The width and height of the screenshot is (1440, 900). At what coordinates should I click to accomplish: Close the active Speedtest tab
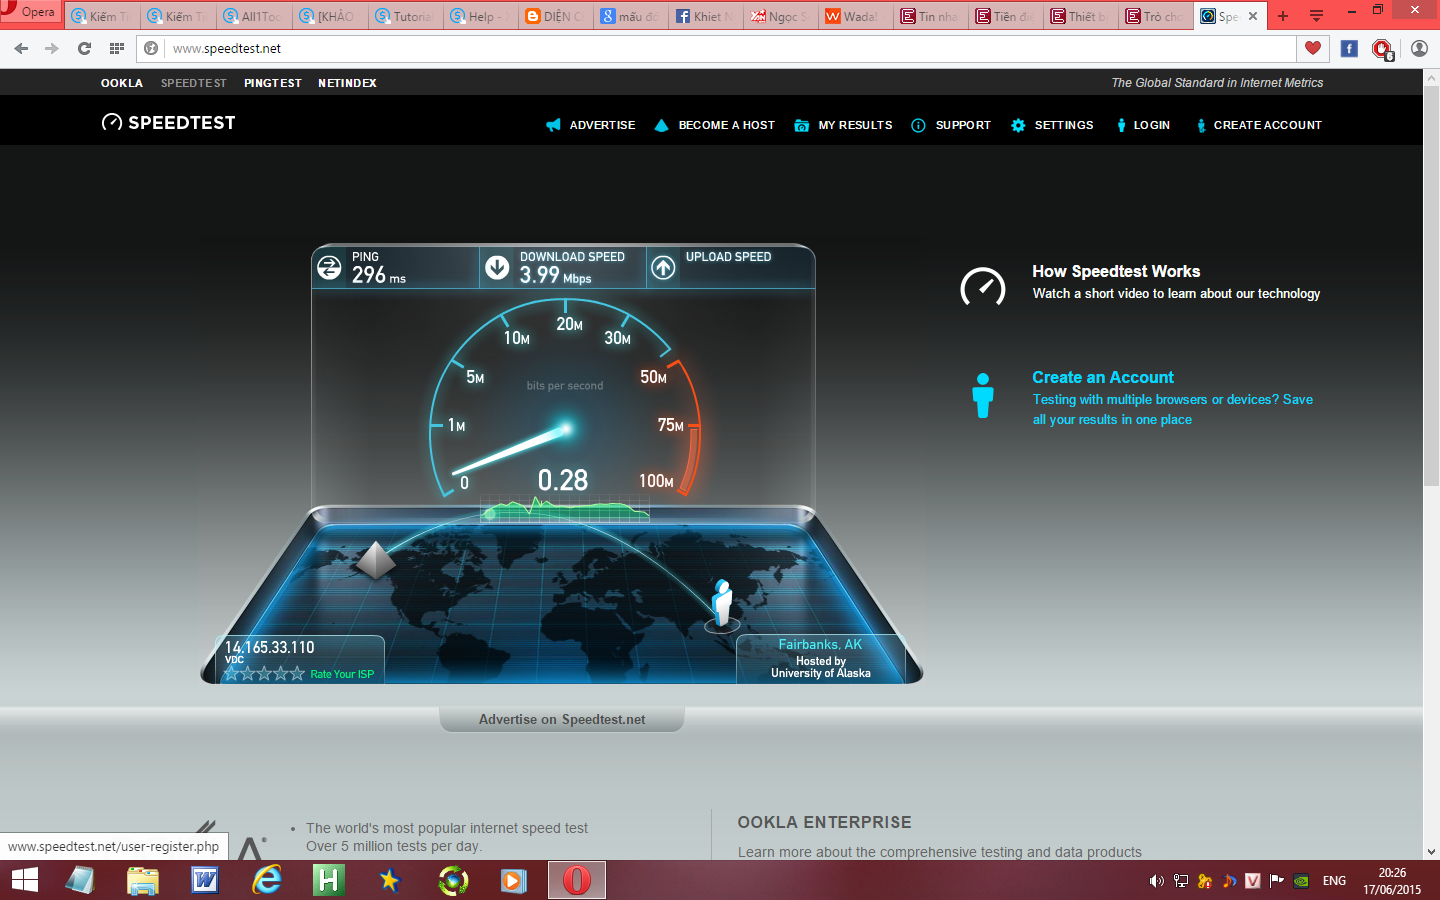tap(1253, 16)
